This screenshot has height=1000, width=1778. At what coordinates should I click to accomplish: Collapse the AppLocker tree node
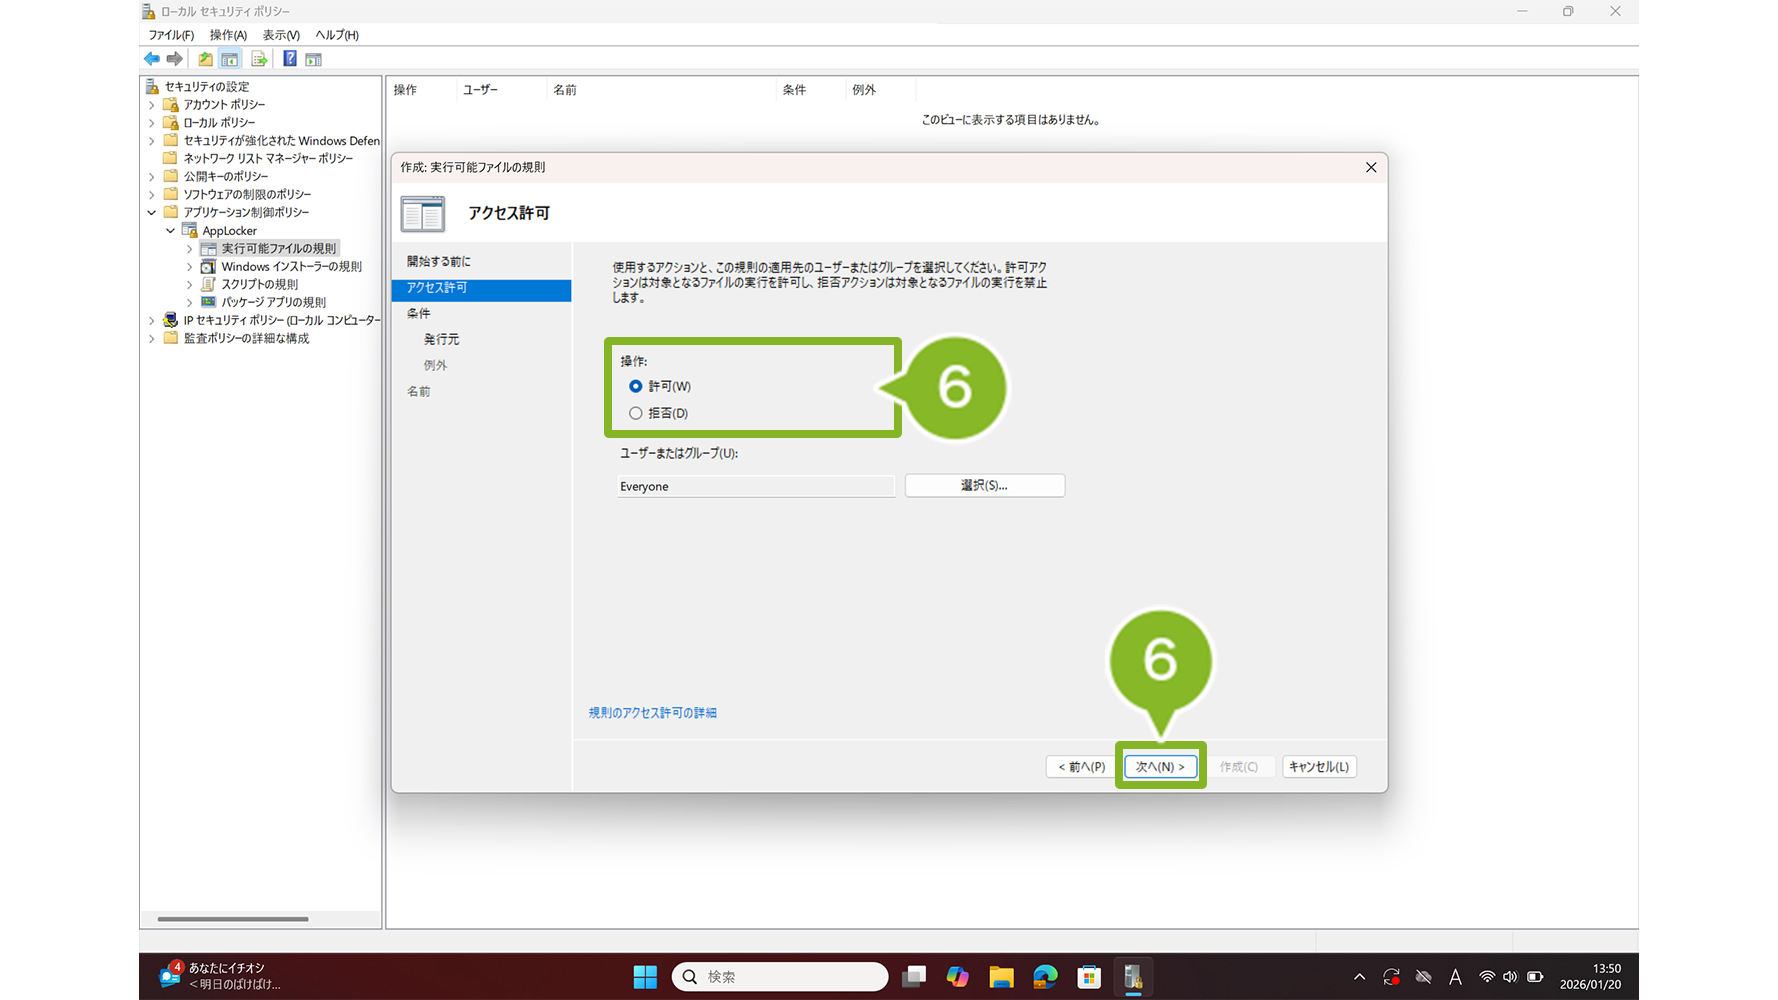(x=171, y=231)
